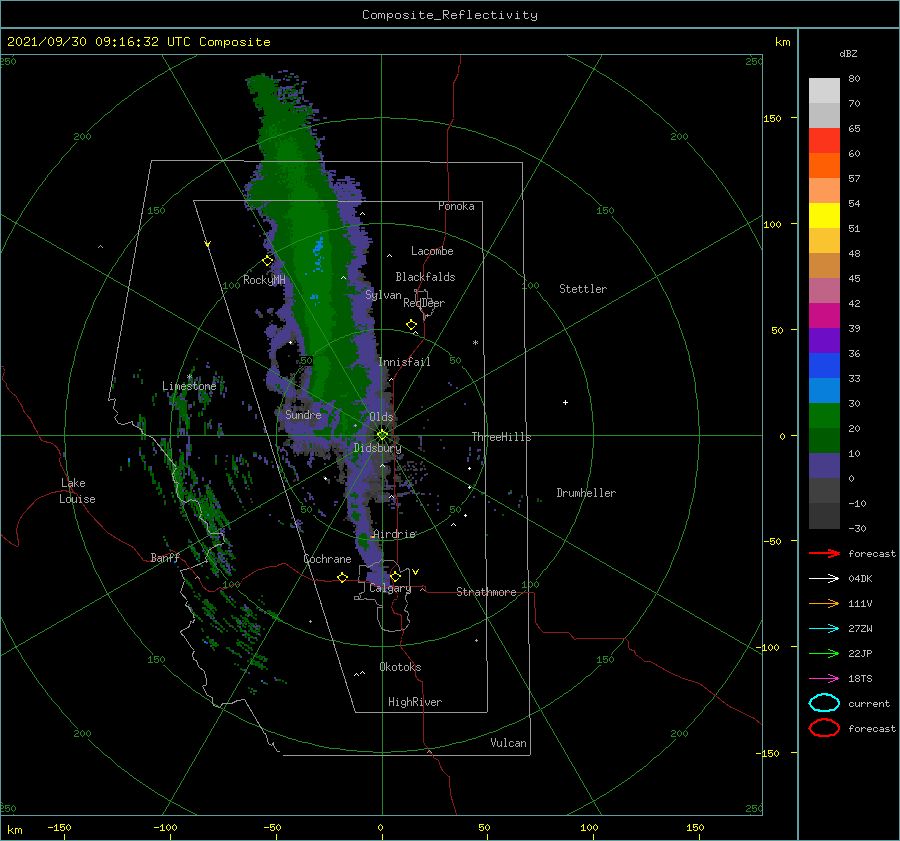Screen dimensions: 900x841
Task: Click the ThreeHills city label
Action: 501,437
